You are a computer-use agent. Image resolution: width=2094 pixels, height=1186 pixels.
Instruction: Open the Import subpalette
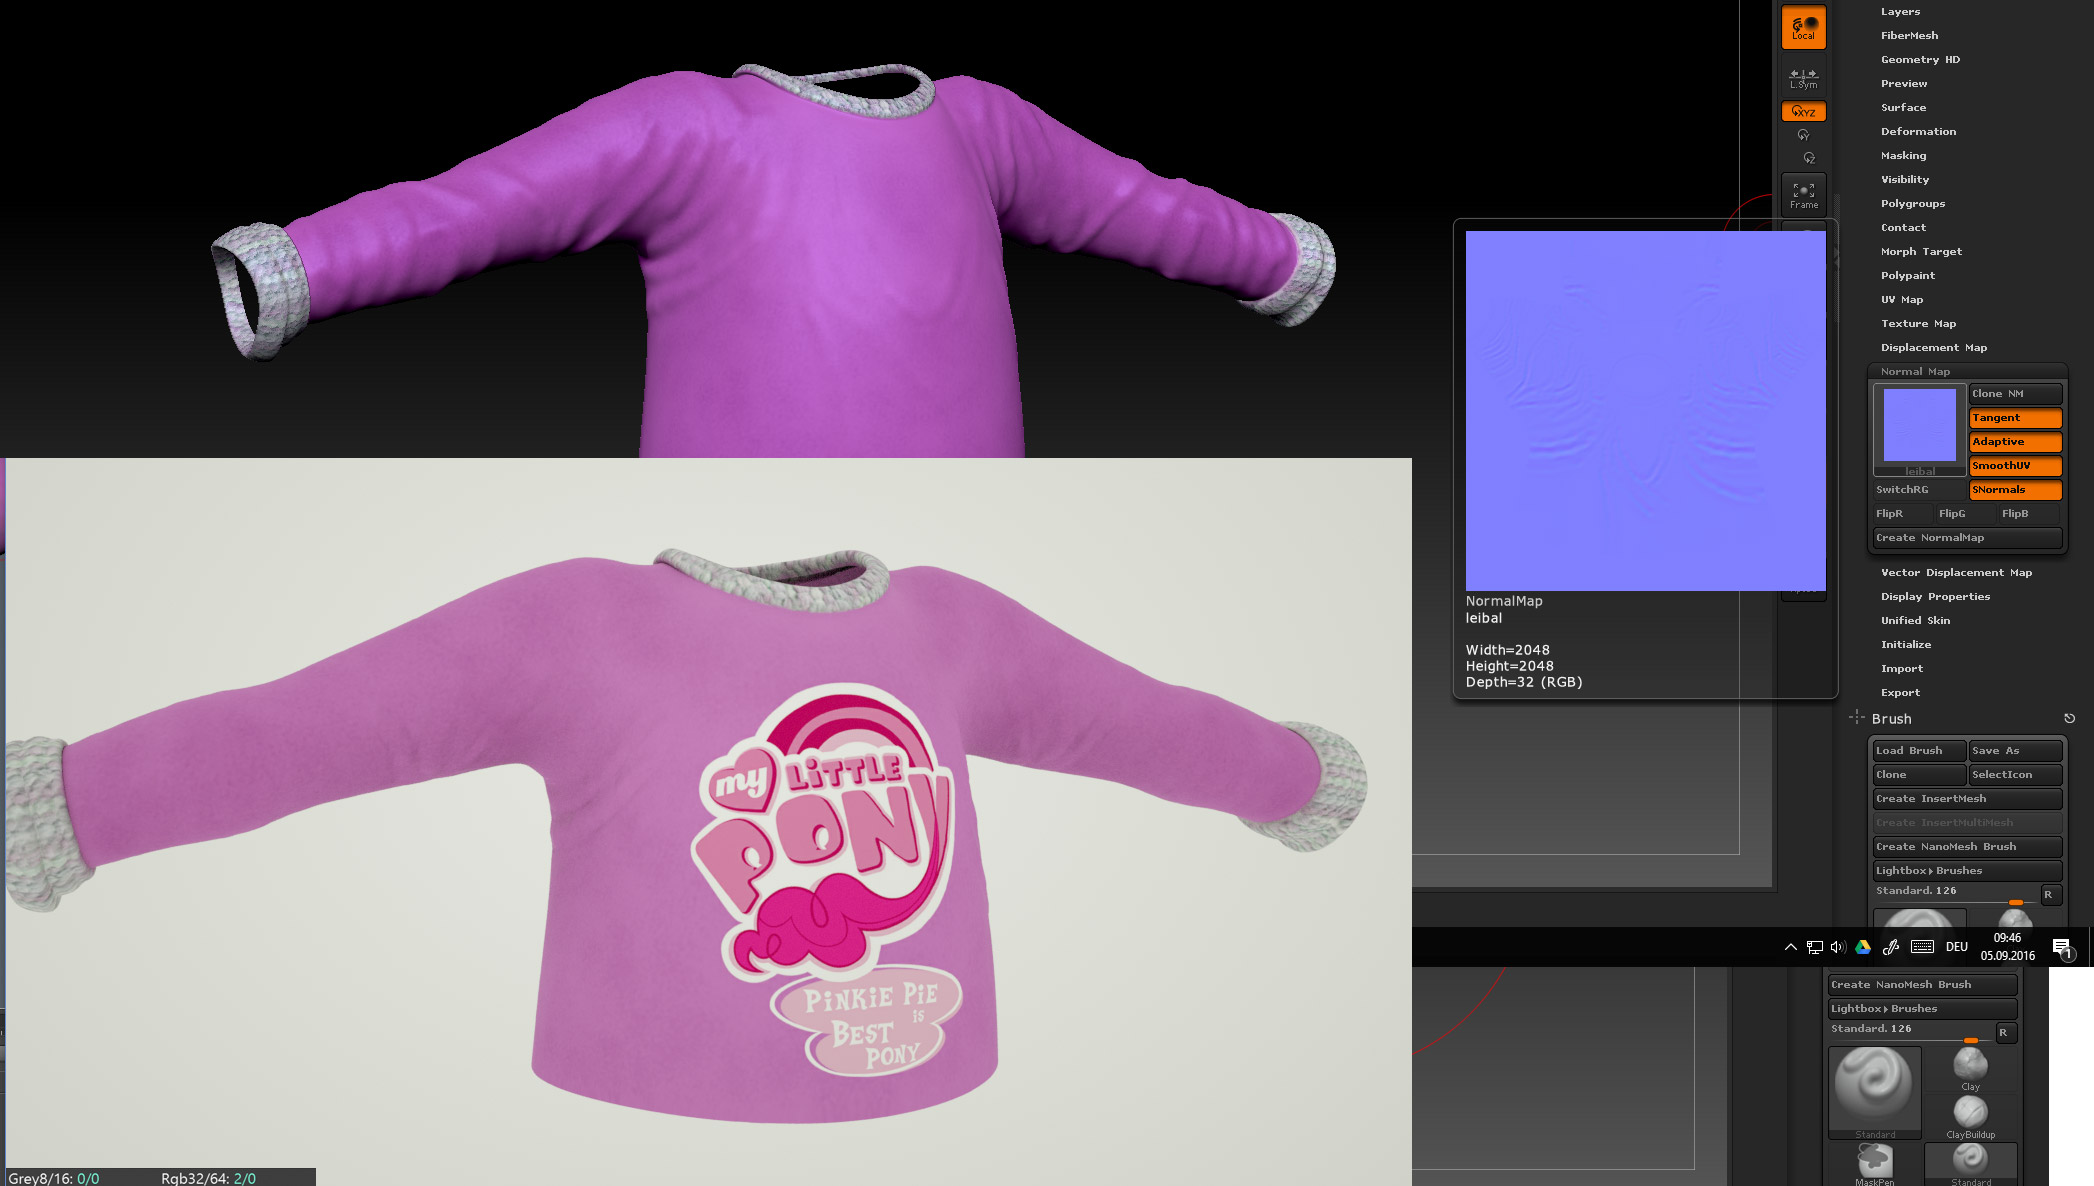click(1902, 669)
